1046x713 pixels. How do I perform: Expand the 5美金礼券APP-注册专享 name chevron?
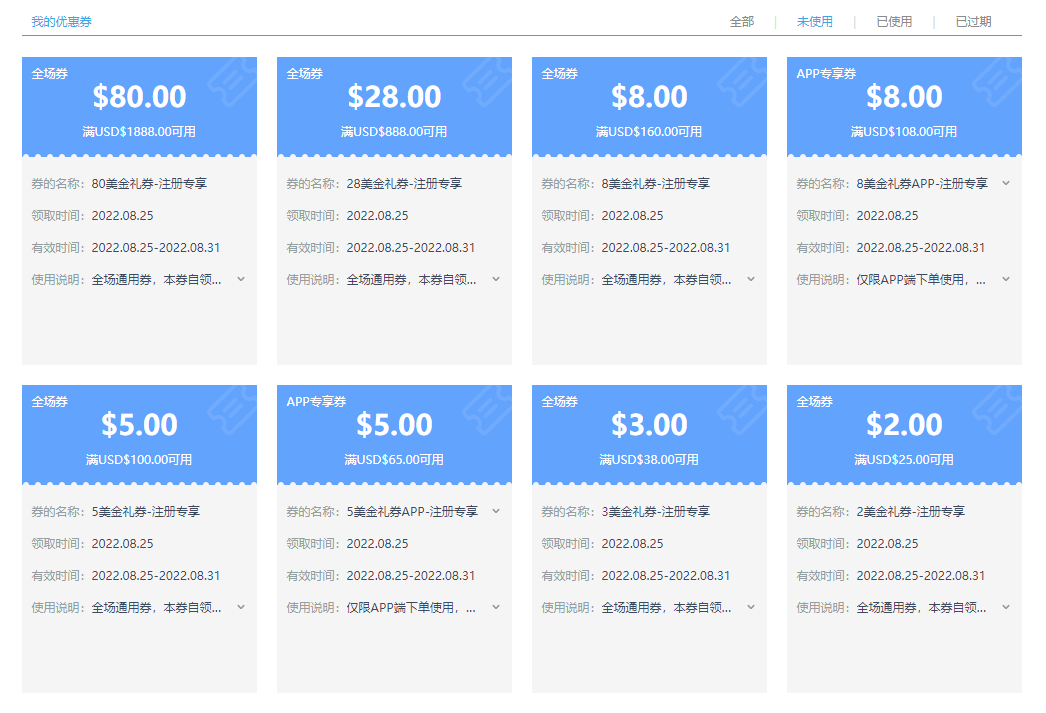[496, 512]
